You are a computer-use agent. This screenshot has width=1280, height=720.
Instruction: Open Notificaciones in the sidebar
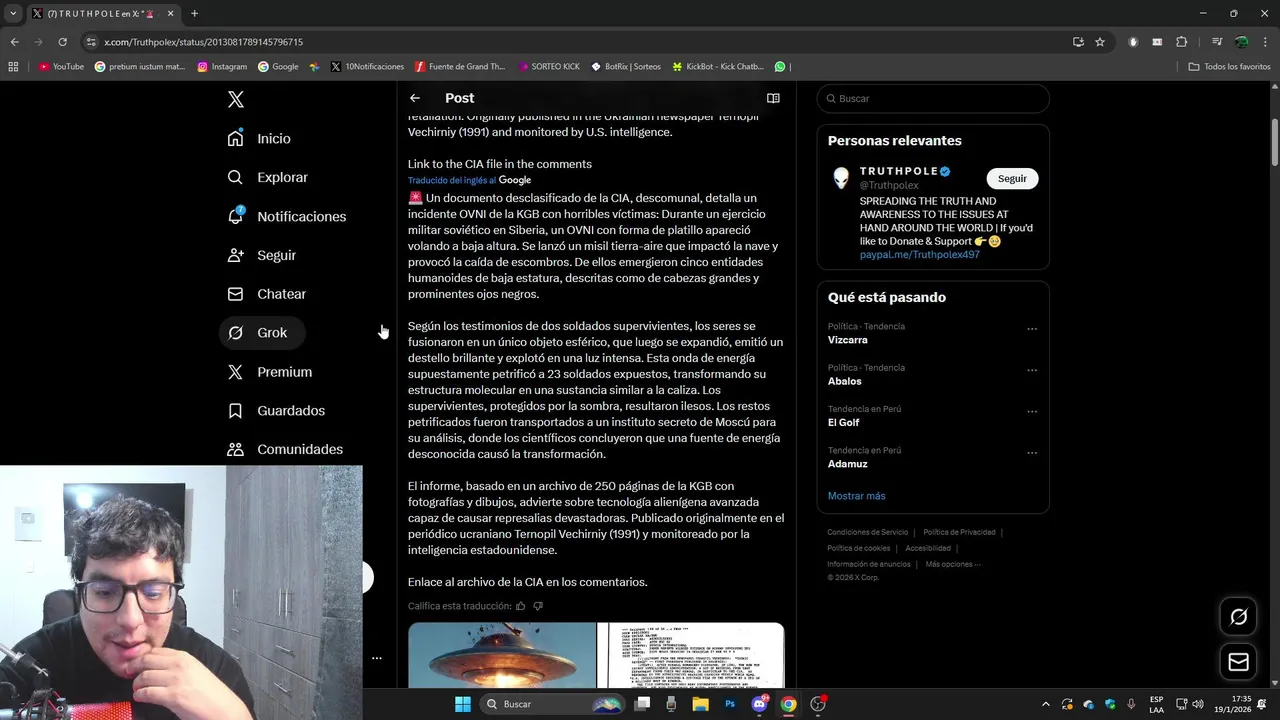pos(287,216)
